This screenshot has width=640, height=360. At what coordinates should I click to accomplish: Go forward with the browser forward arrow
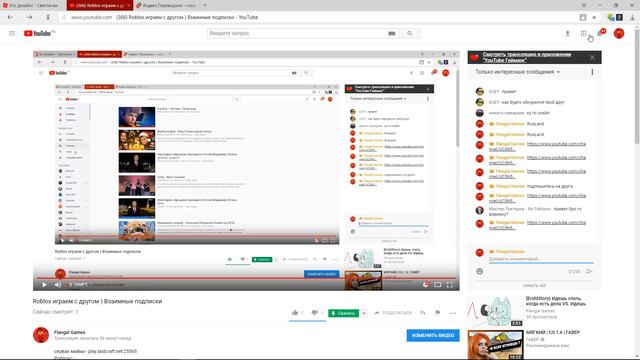coord(29,17)
